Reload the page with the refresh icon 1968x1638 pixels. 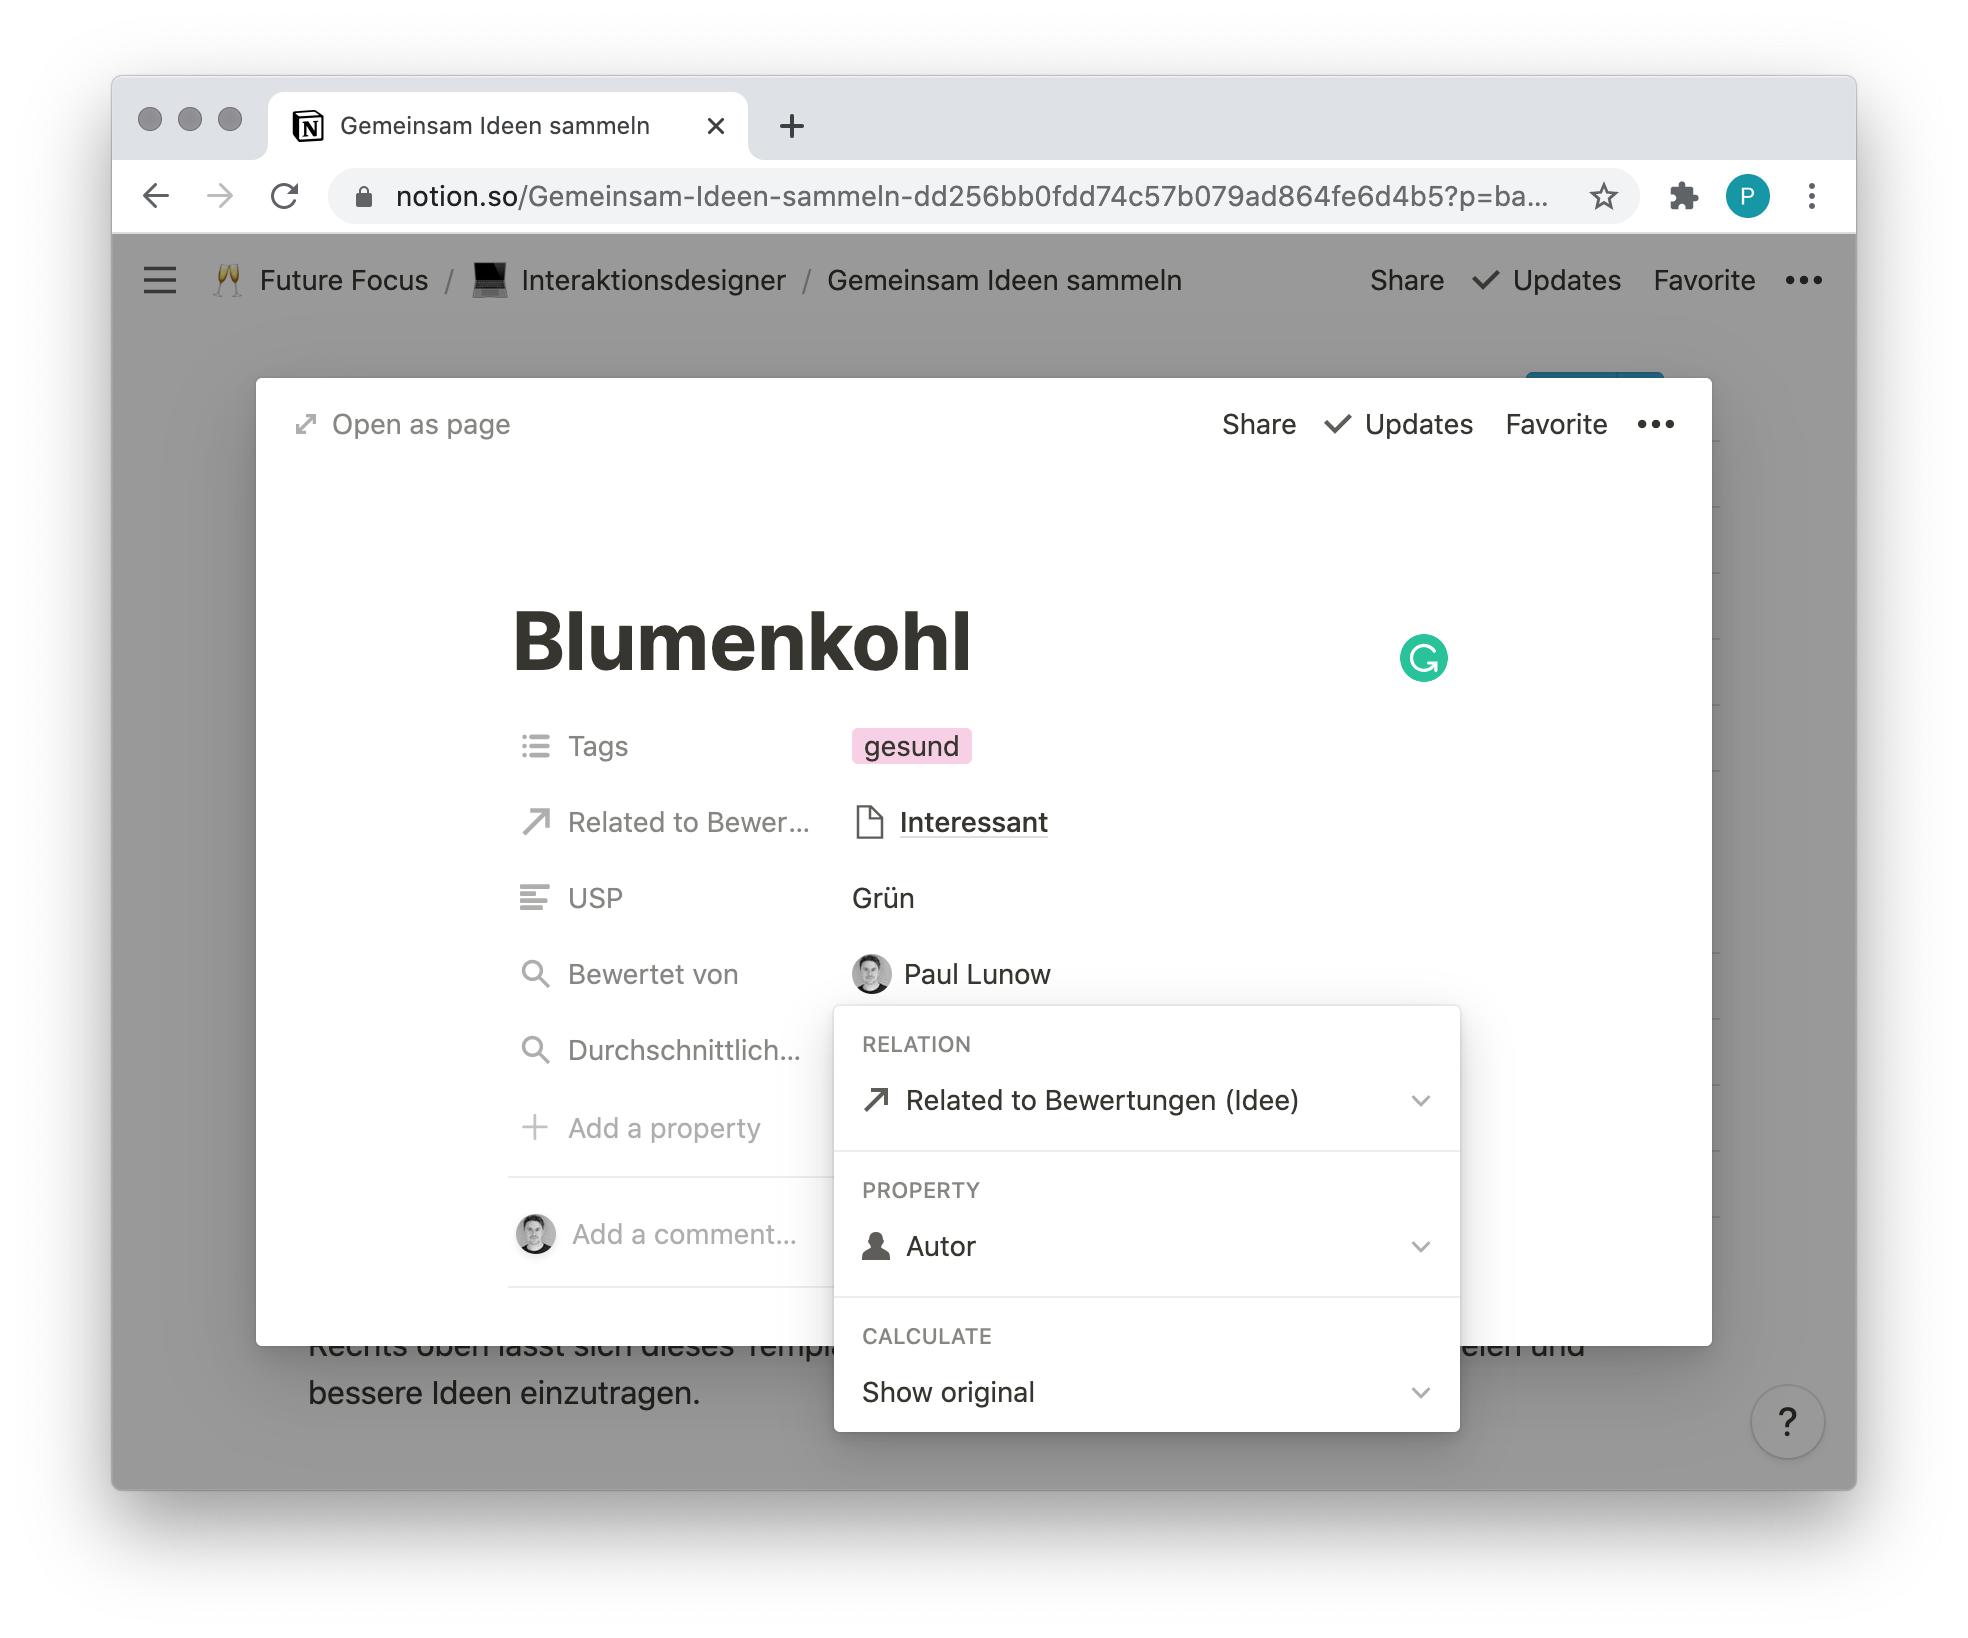click(x=285, y=196)
